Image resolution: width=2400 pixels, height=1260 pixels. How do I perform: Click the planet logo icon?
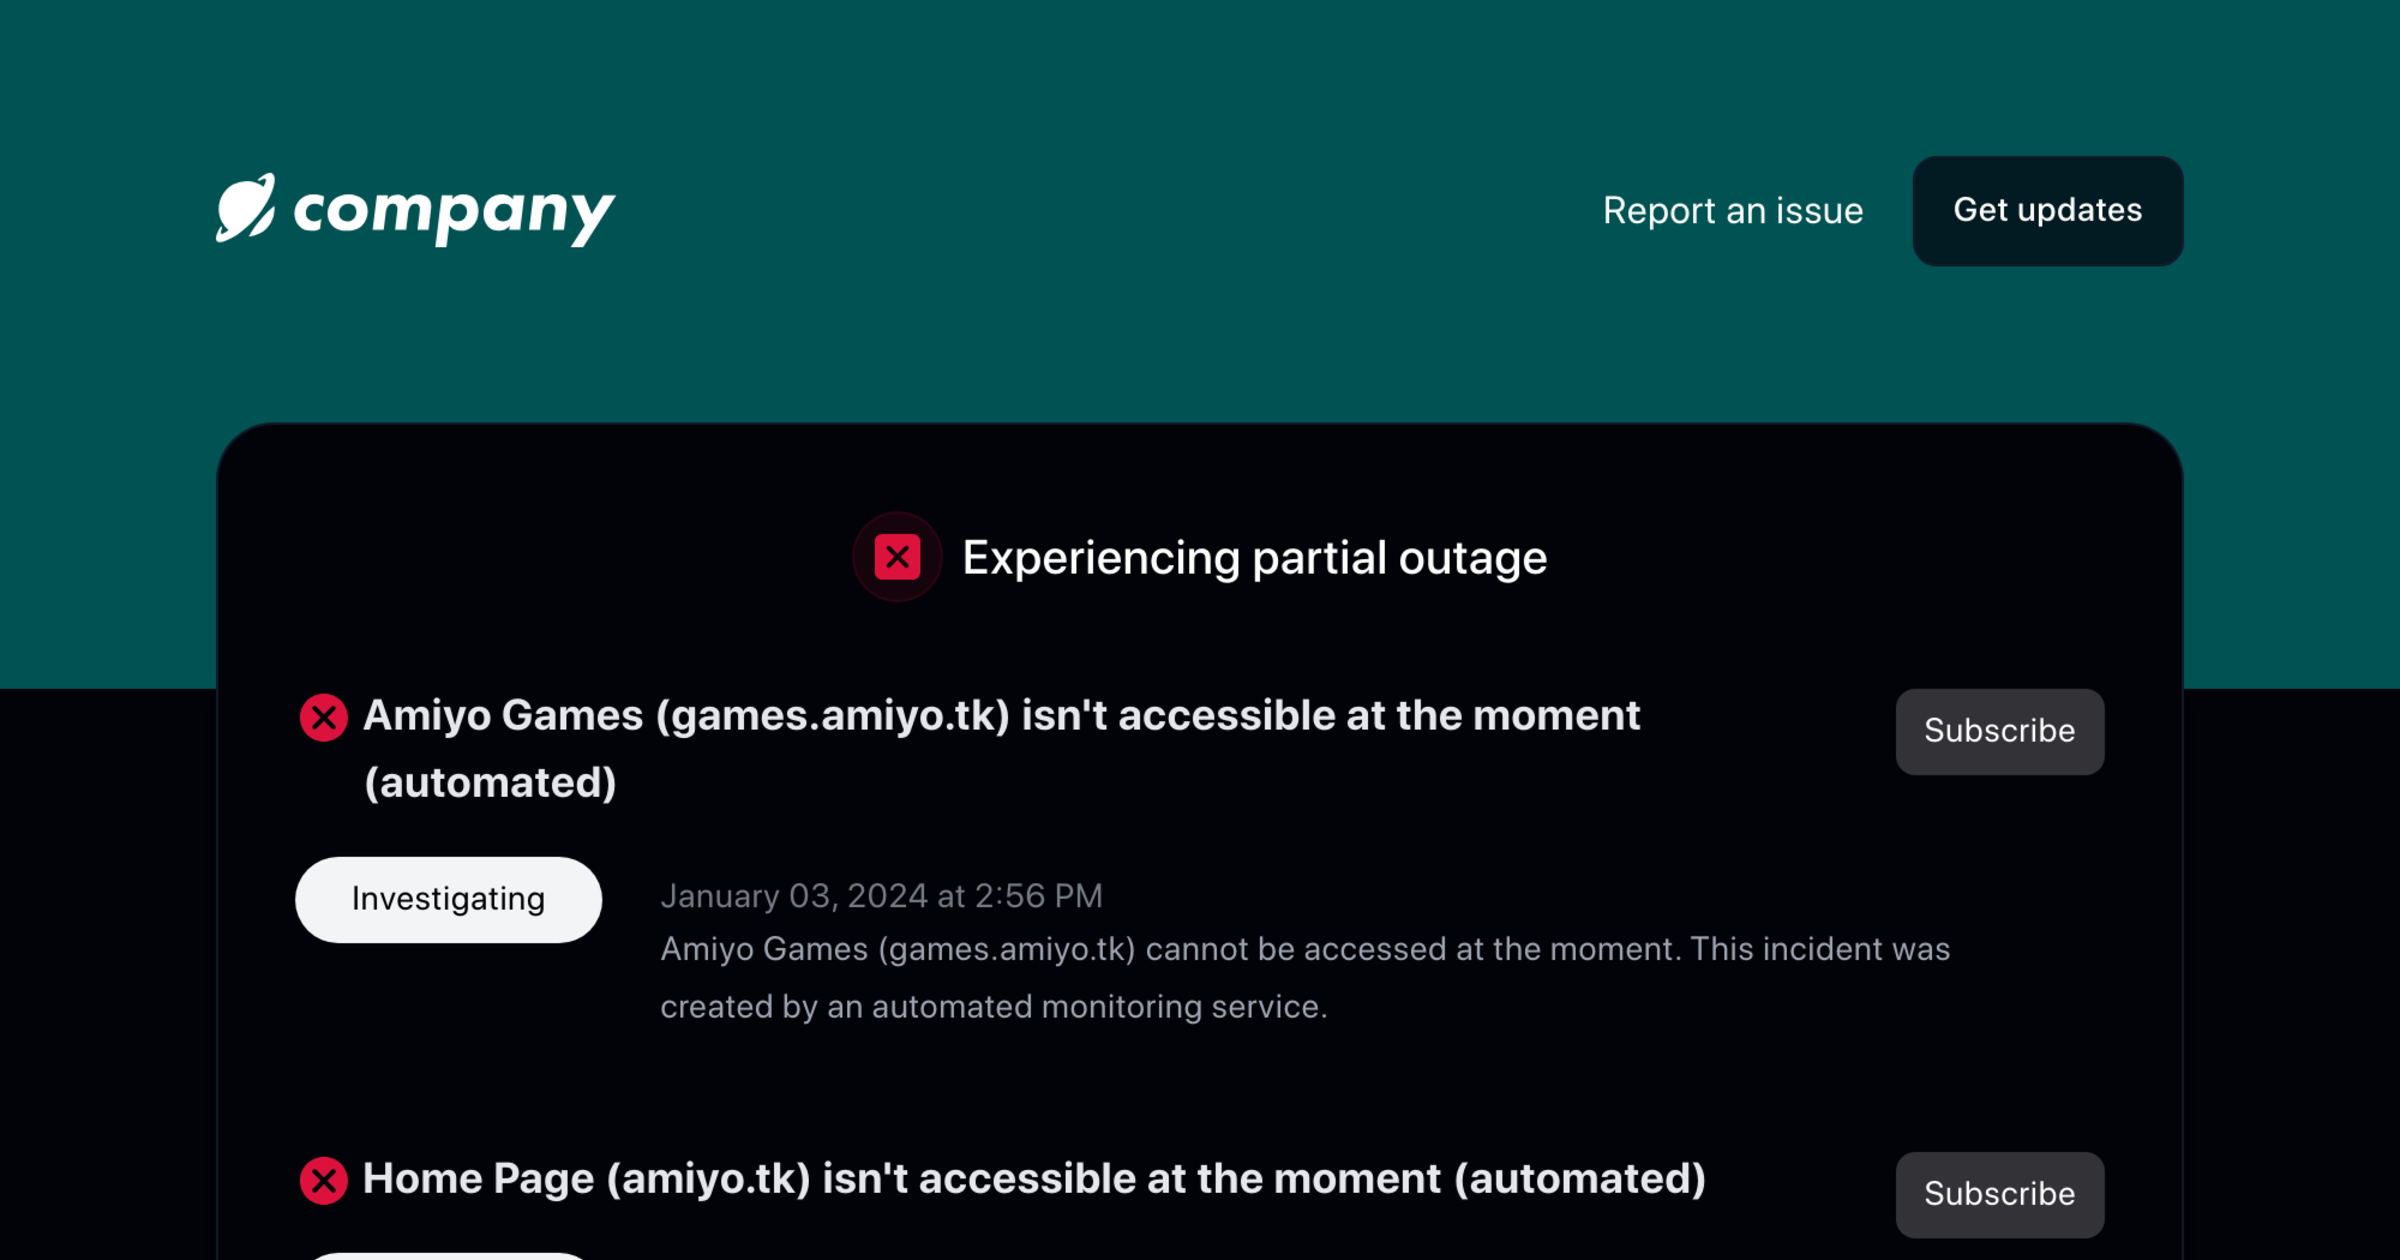pyautogui.click(x=245, y=208)
